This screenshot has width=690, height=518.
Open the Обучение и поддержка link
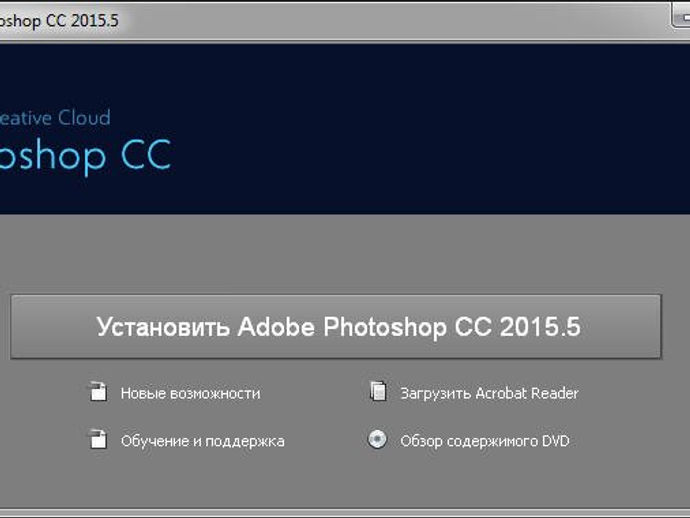[x=203, y=441]
